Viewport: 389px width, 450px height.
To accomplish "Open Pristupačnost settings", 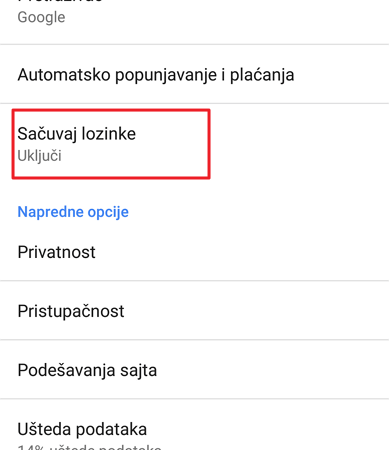I will (194, 311).
